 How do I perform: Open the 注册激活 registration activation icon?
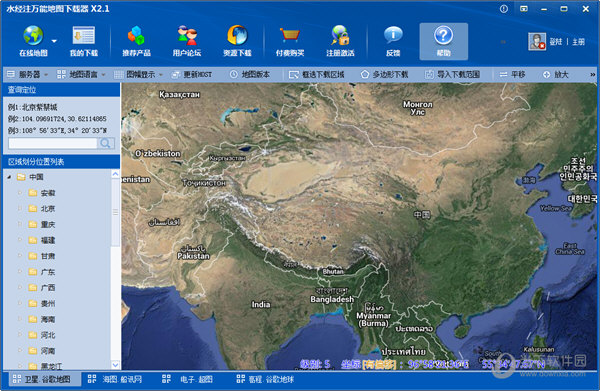click(x=340, y=36)
